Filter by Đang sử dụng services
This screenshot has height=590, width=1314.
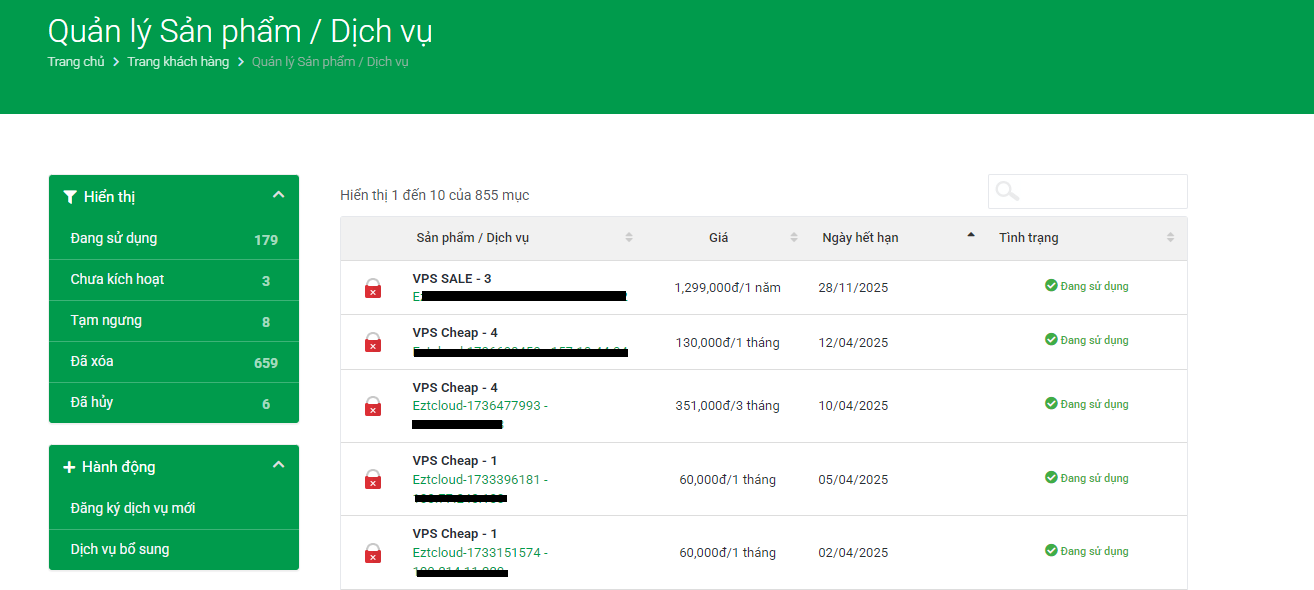(x=114, y=239)
